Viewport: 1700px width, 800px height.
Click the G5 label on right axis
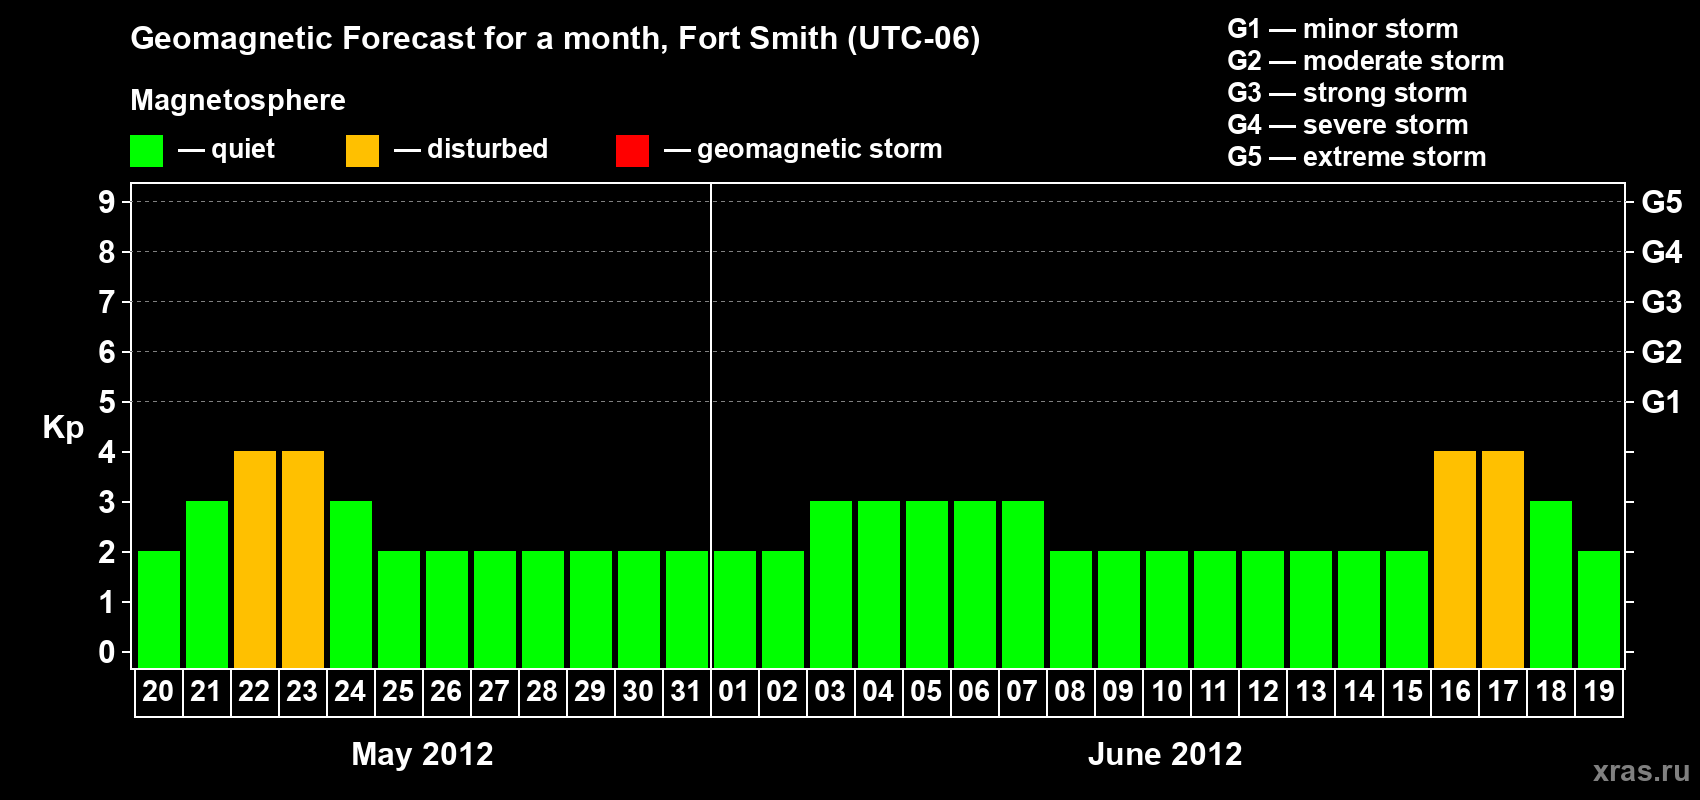point(1662,202)
